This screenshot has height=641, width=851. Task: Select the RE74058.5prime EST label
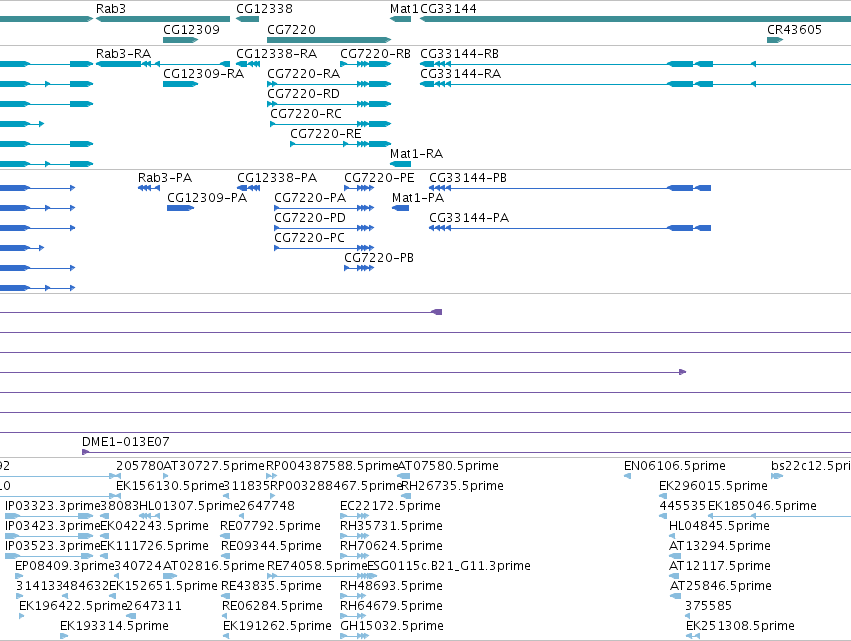tap(317, 567)
